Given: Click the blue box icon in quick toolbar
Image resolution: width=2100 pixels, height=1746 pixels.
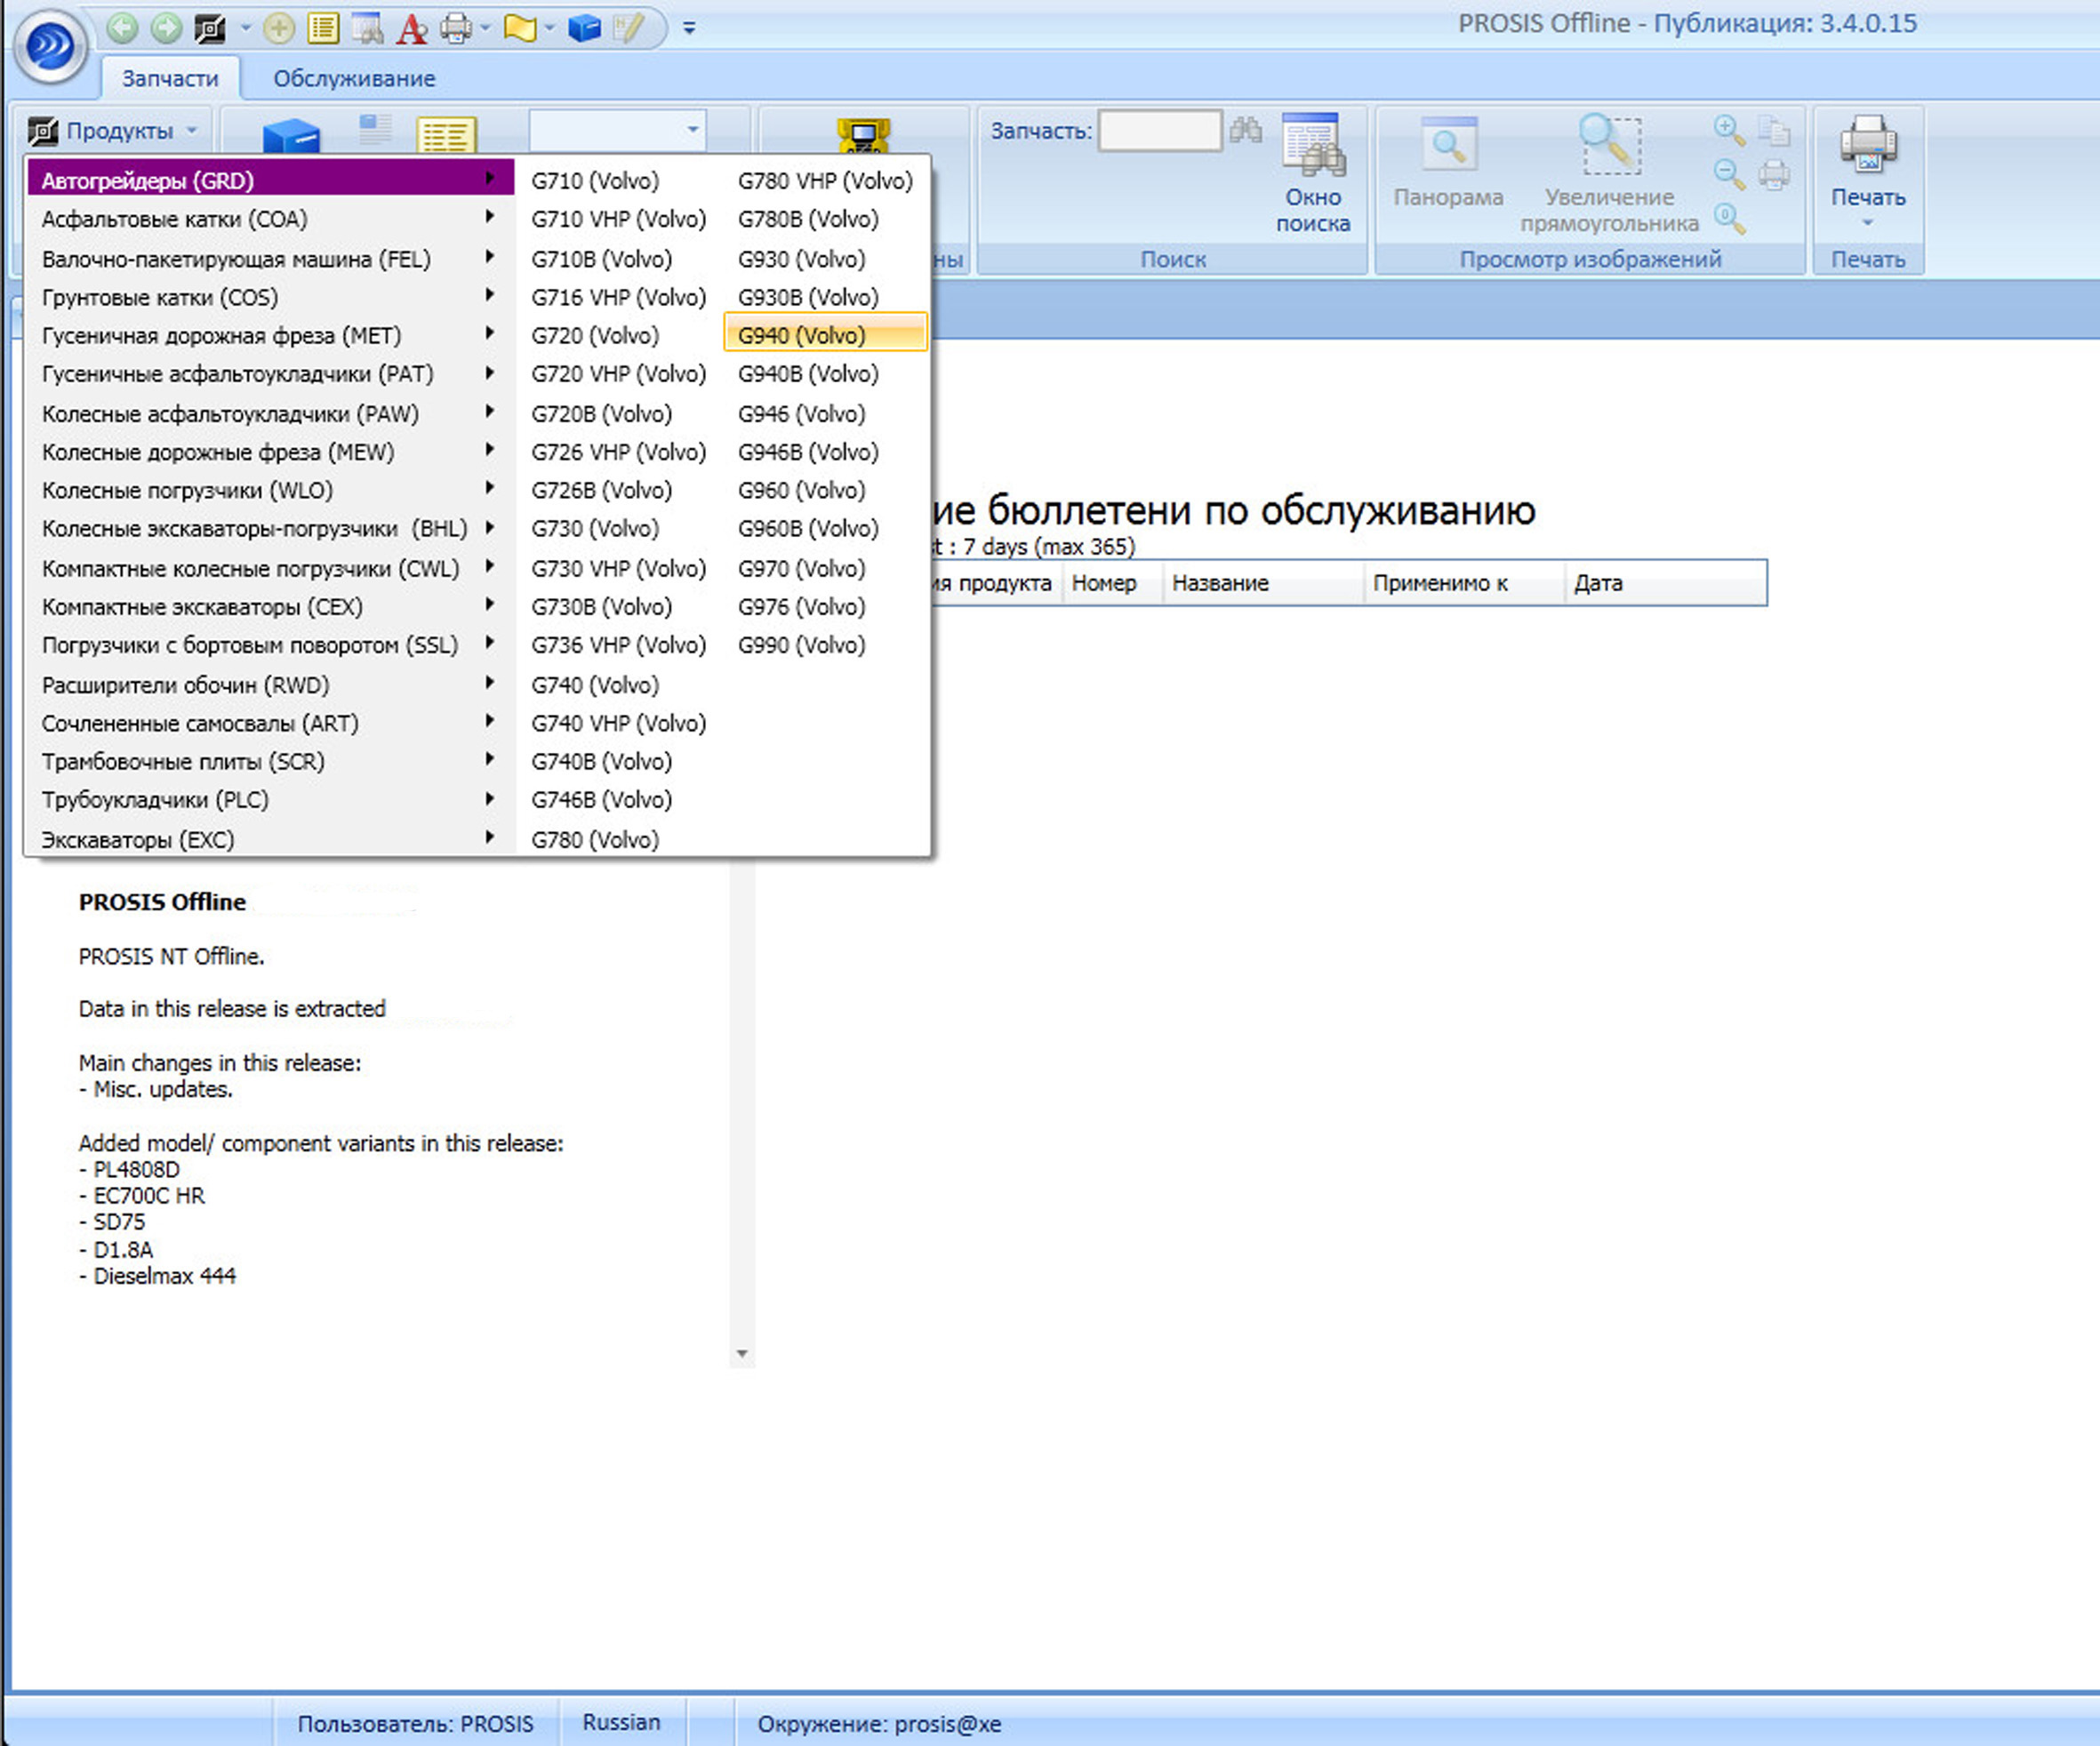Looking at the screenshot, I should click(583, 28).
